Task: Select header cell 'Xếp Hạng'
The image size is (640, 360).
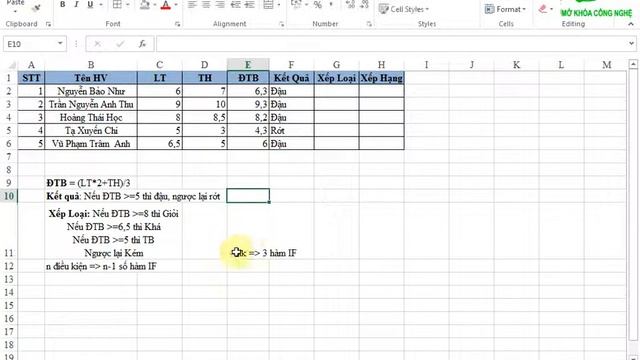Action: click(x=381, y=78)
